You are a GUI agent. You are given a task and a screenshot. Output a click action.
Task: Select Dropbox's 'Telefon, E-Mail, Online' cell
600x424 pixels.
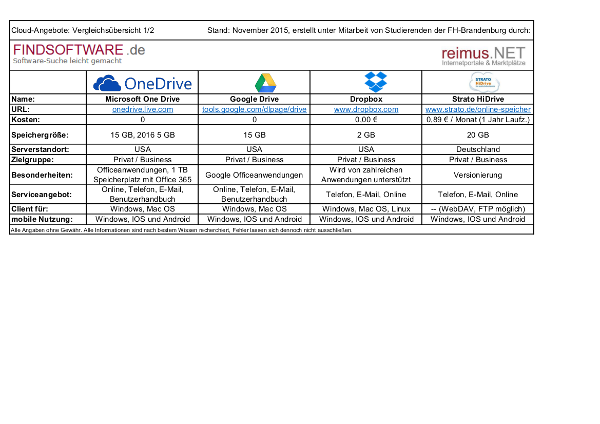pyautogui.click(x=366, y=194)
